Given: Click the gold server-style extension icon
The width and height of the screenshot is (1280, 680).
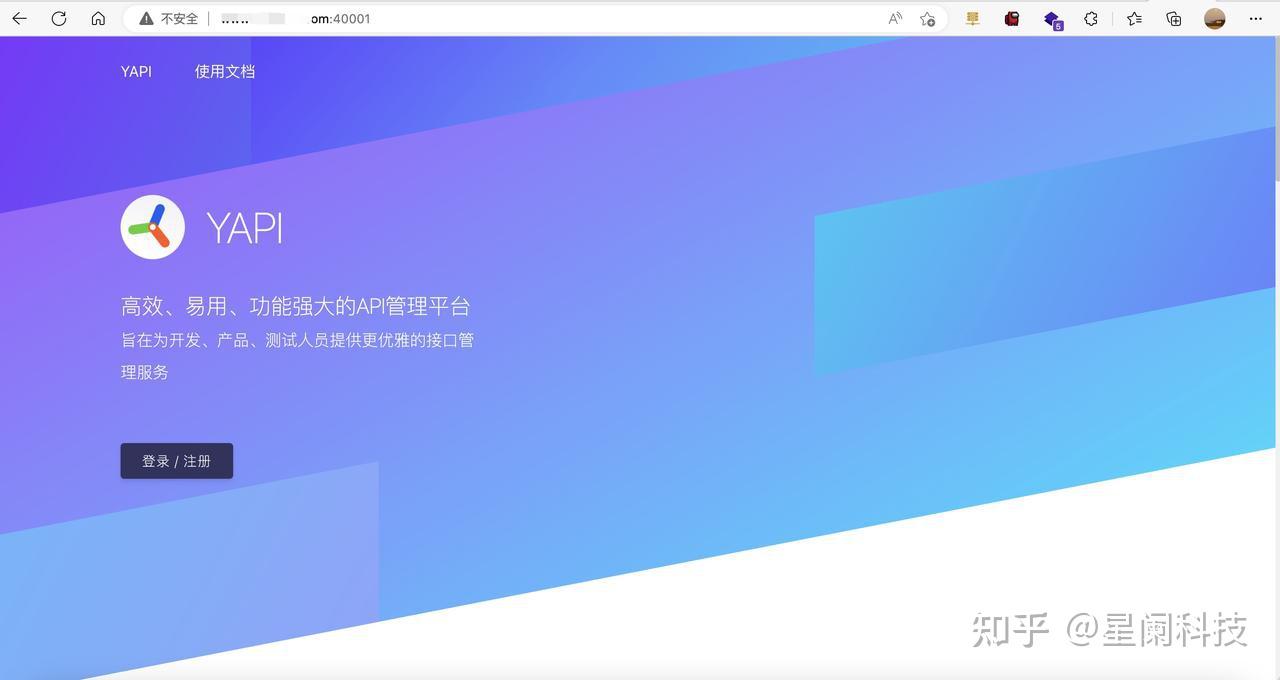Looking at the screenshot, I should tap(971, 18).
